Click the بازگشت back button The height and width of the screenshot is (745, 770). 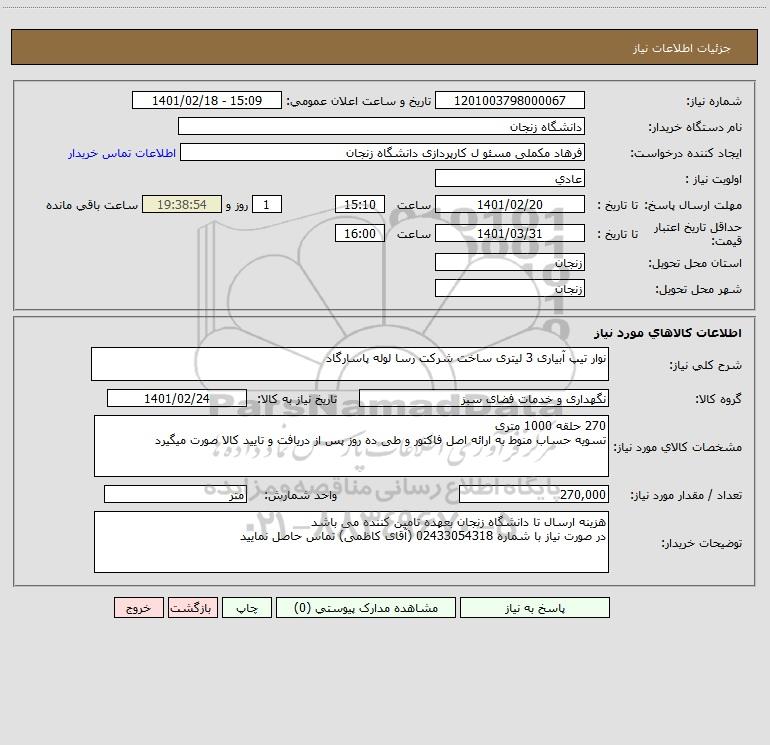click(x=192, y=608)
